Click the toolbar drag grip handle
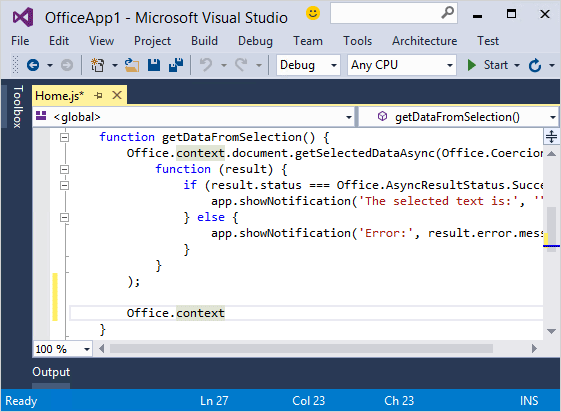561x412 pixels. [15, 65]
